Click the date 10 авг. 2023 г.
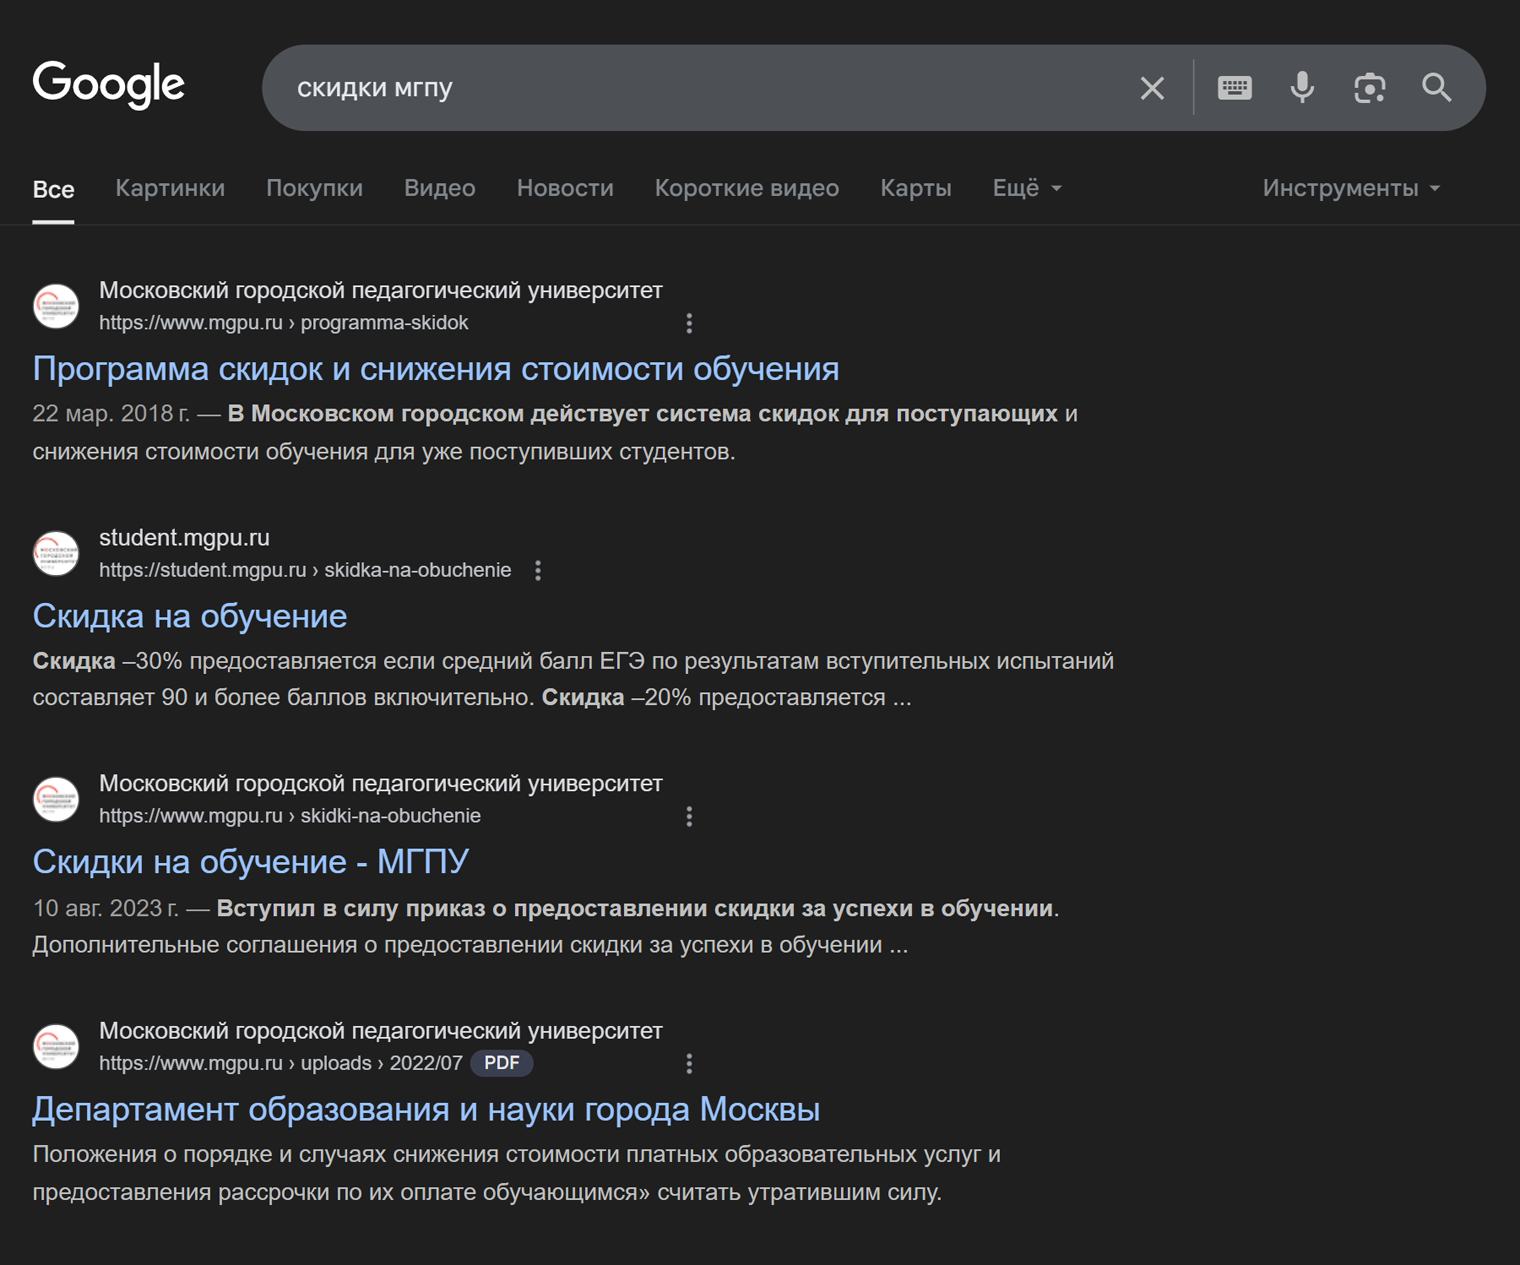 point(106,908)
